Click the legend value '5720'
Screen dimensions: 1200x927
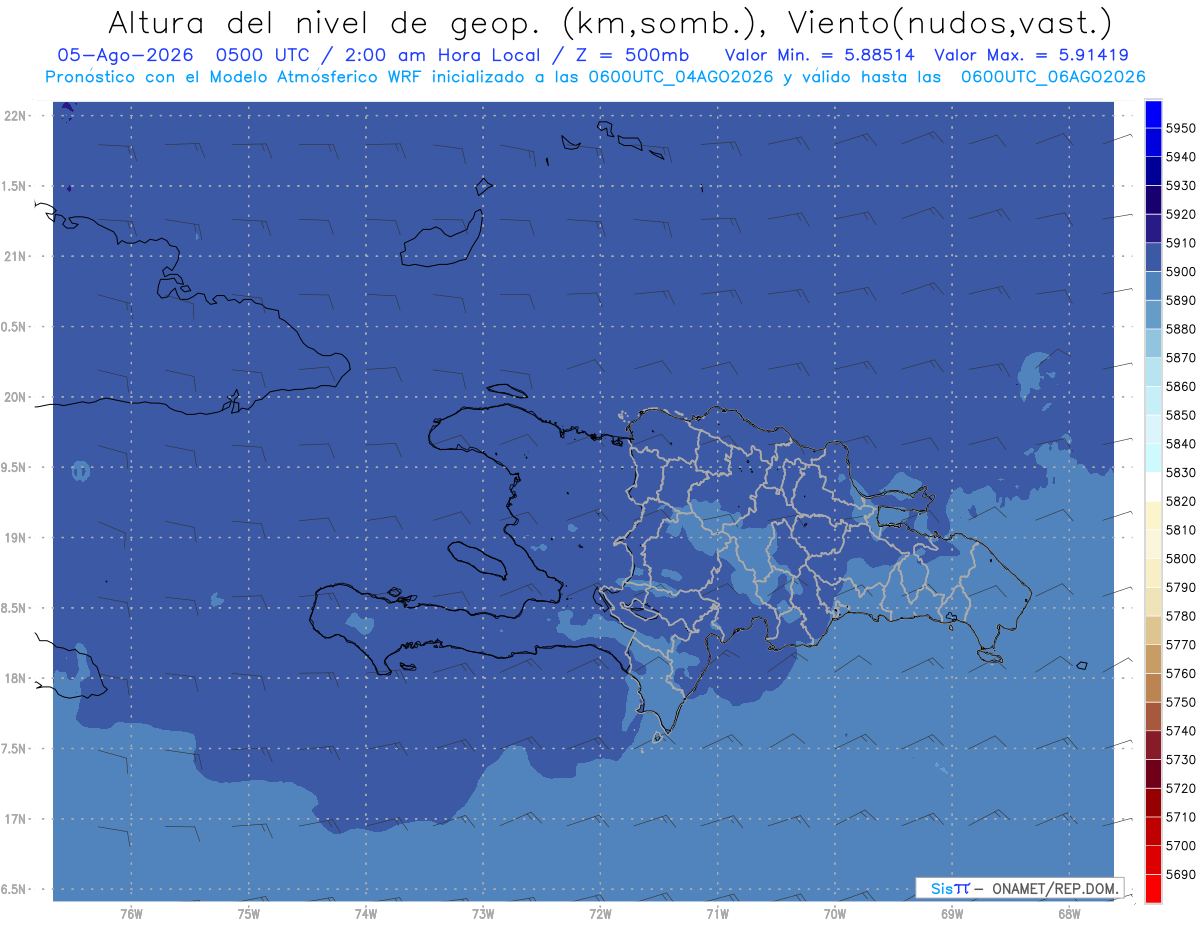coord(1181,788)
